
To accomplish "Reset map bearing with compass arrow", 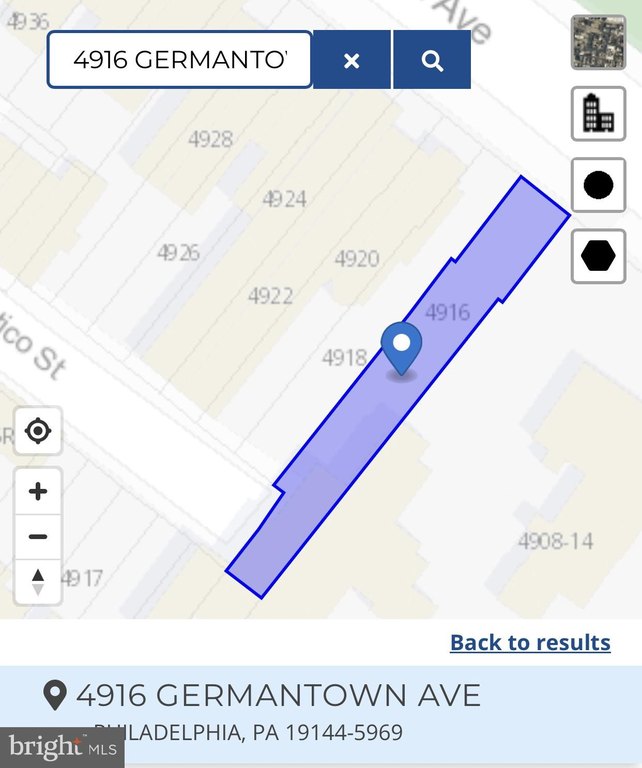I will click(x=38, y=582).
